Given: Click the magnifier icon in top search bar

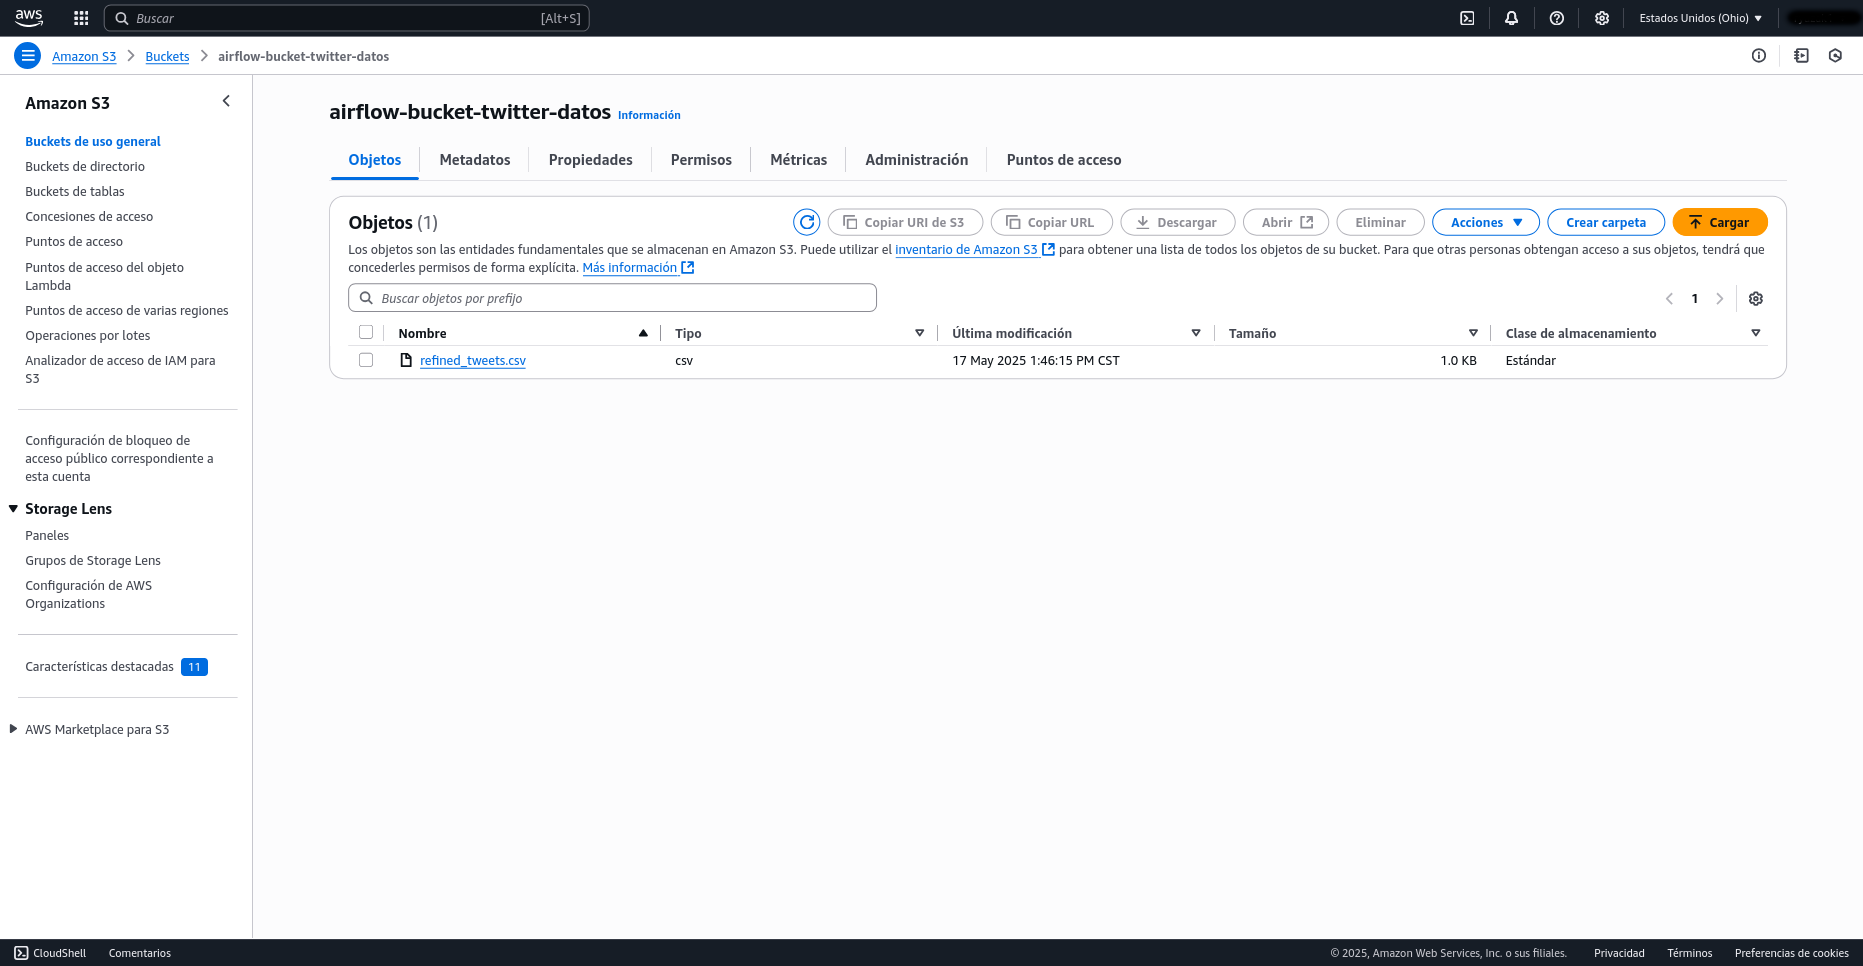Looking at the screenshot, I should click(121, 18).
